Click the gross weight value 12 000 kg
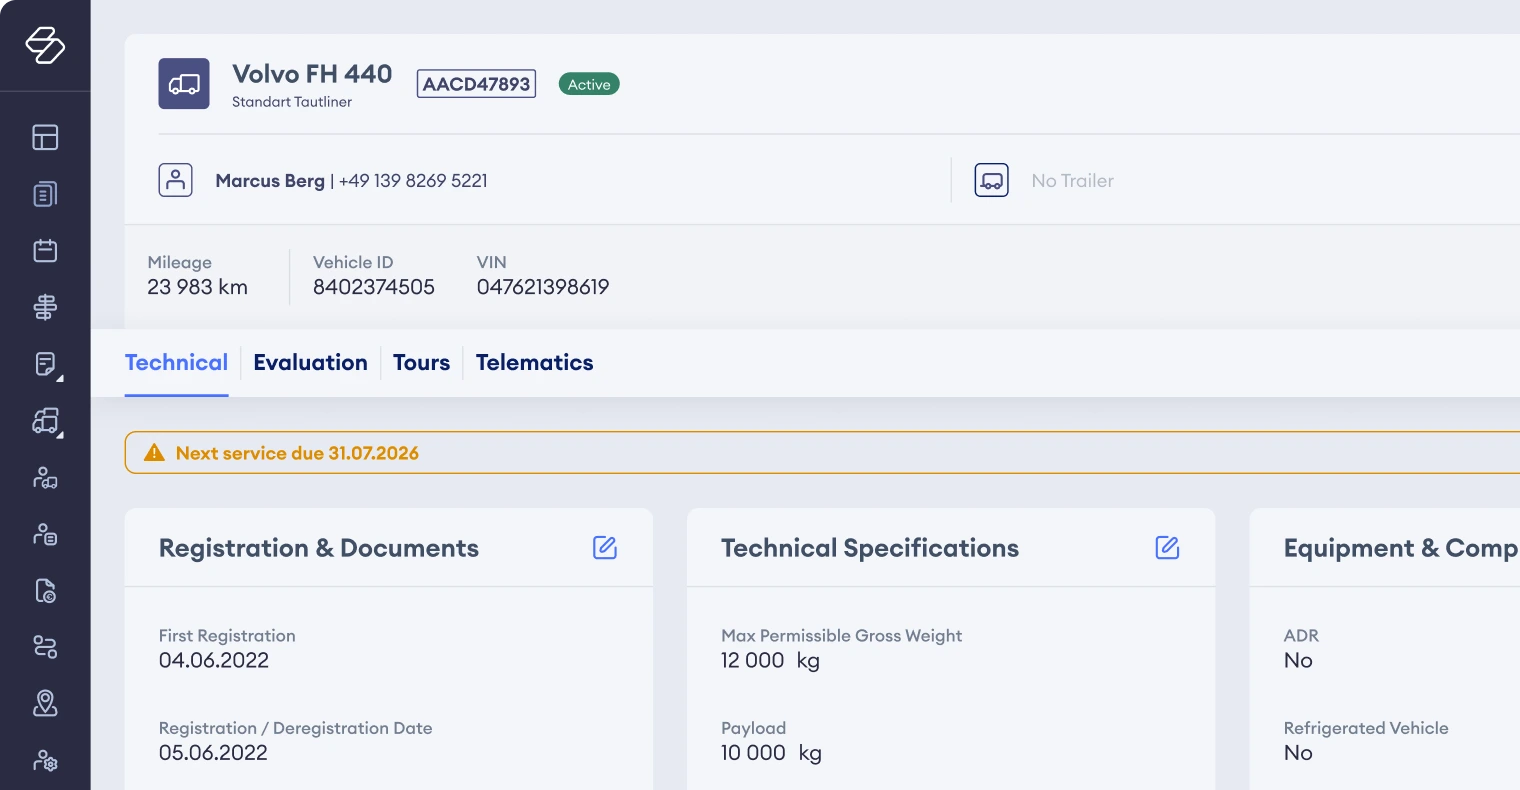Viewport: 1520px width, 790px height. click(770, 660)
